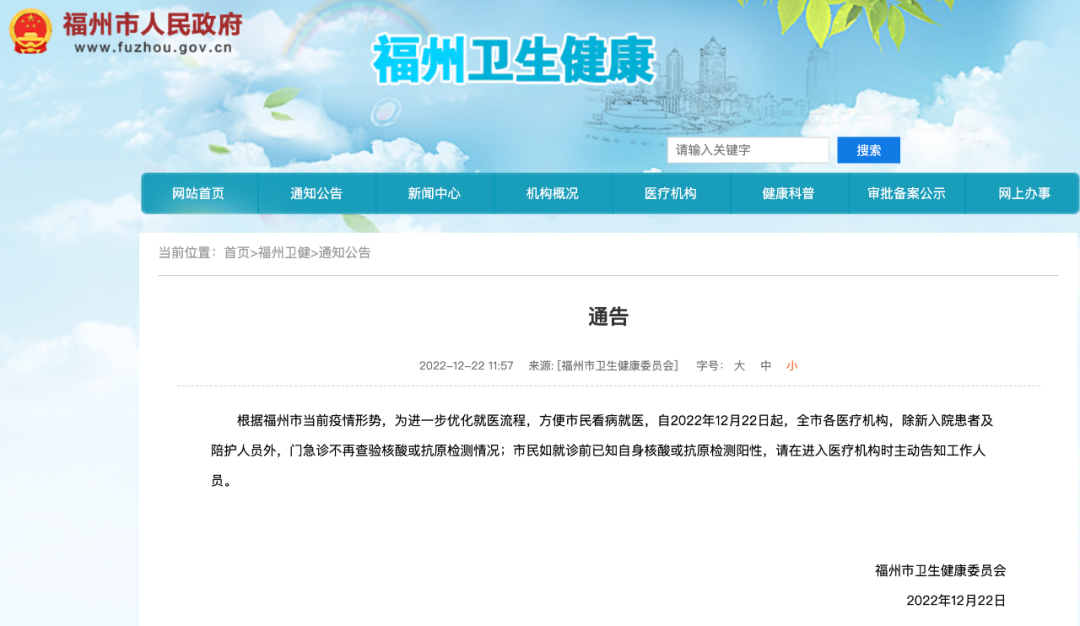
Task: Click the Fuzhou government emblem logo
Action: (x=30, y=30)
